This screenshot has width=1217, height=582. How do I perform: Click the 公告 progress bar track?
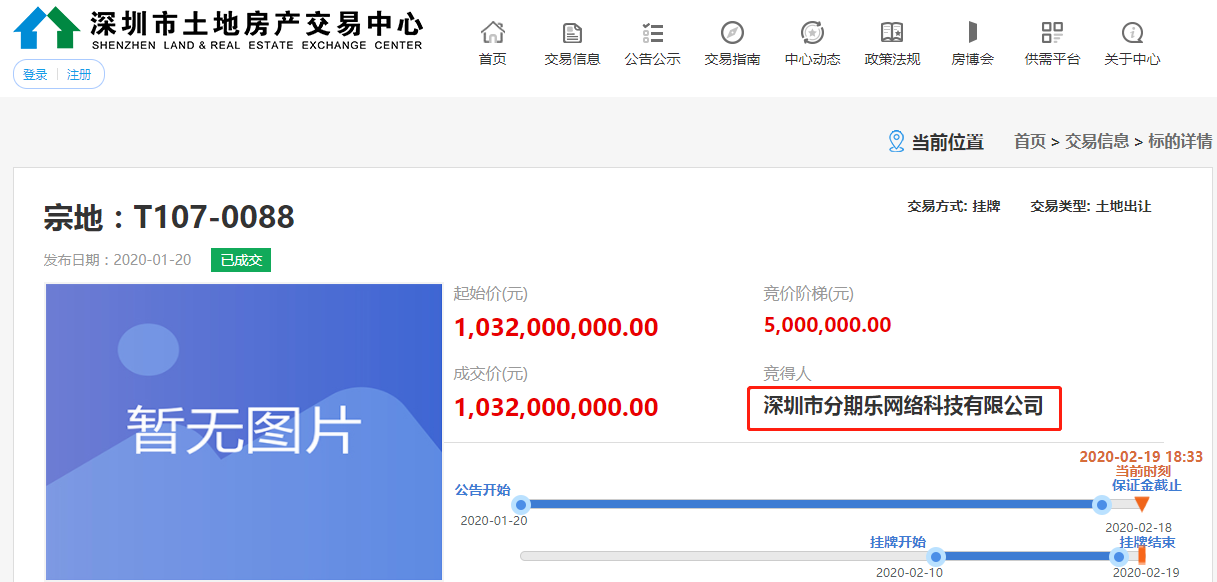(830, 504)
